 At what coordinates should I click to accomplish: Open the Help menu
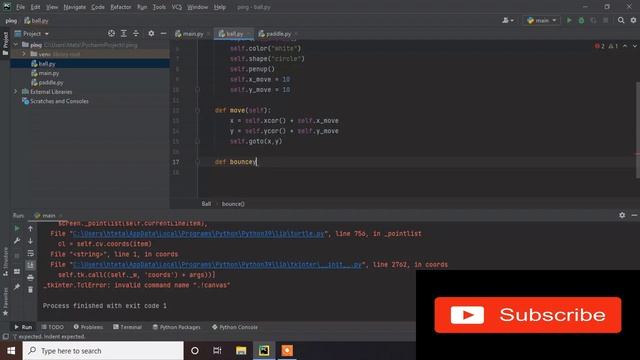click(x=220, y=7)
